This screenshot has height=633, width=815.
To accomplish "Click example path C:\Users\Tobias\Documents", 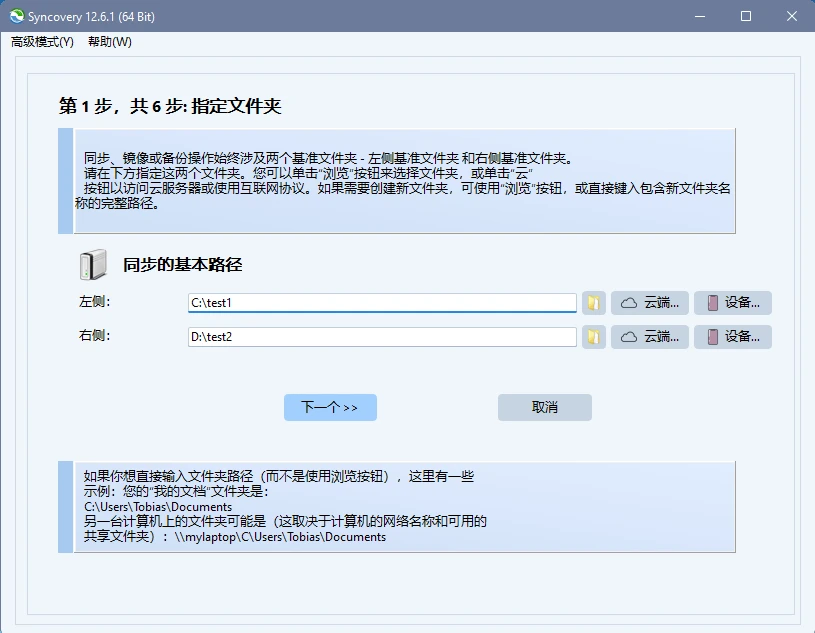I will pyautogui.click(x=158, y=507).
